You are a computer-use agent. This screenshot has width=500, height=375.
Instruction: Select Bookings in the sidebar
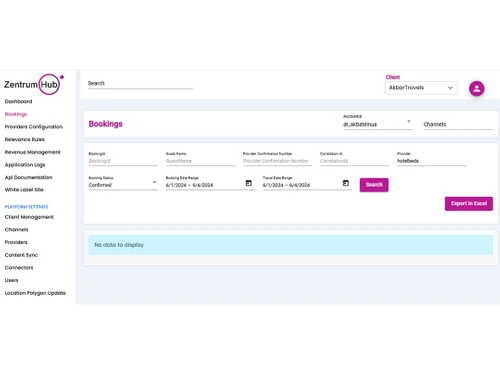[x=16, y=114]
